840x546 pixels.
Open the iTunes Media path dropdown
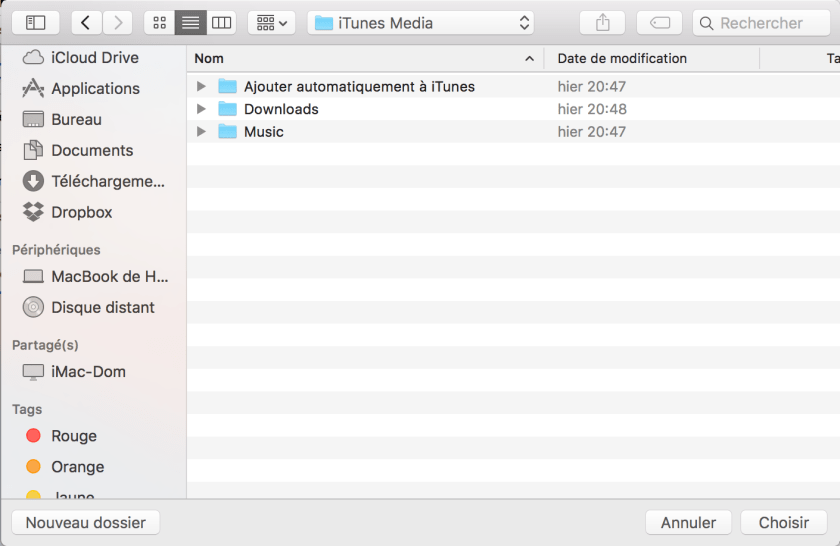[420, 22]
